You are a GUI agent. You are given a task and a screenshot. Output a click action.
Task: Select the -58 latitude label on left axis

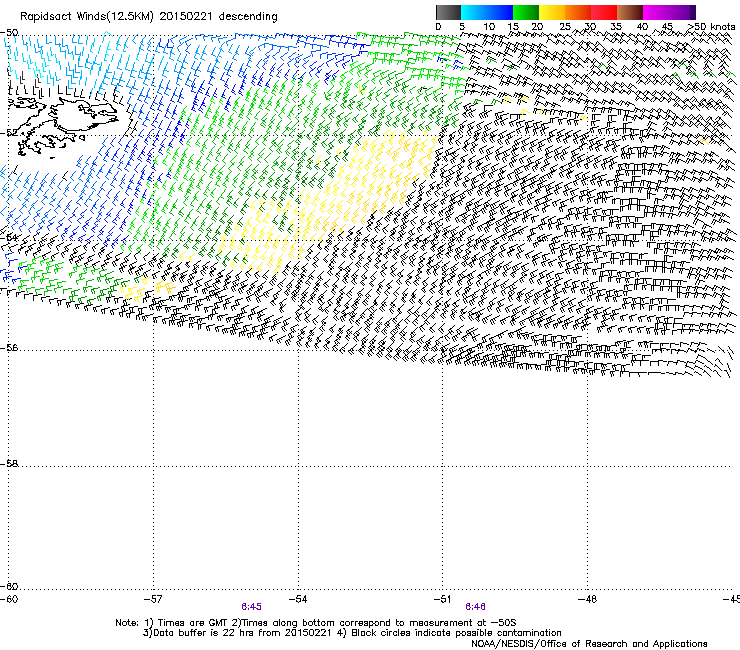(x=9, y=464)
